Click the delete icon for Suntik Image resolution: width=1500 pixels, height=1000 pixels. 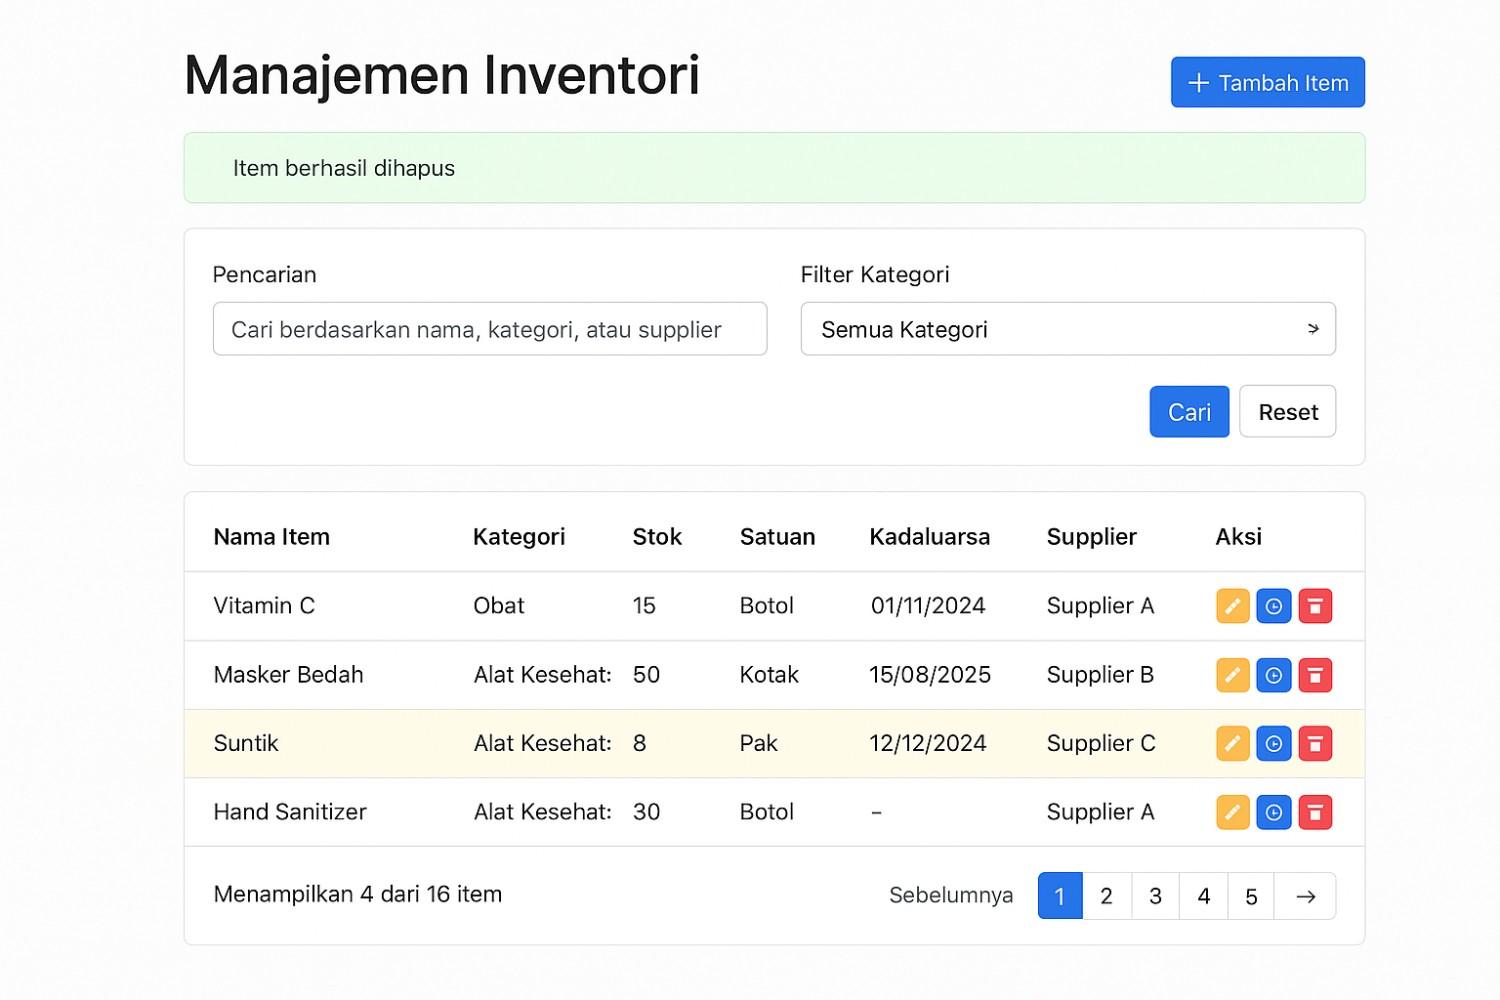(x=1315, y=743)
